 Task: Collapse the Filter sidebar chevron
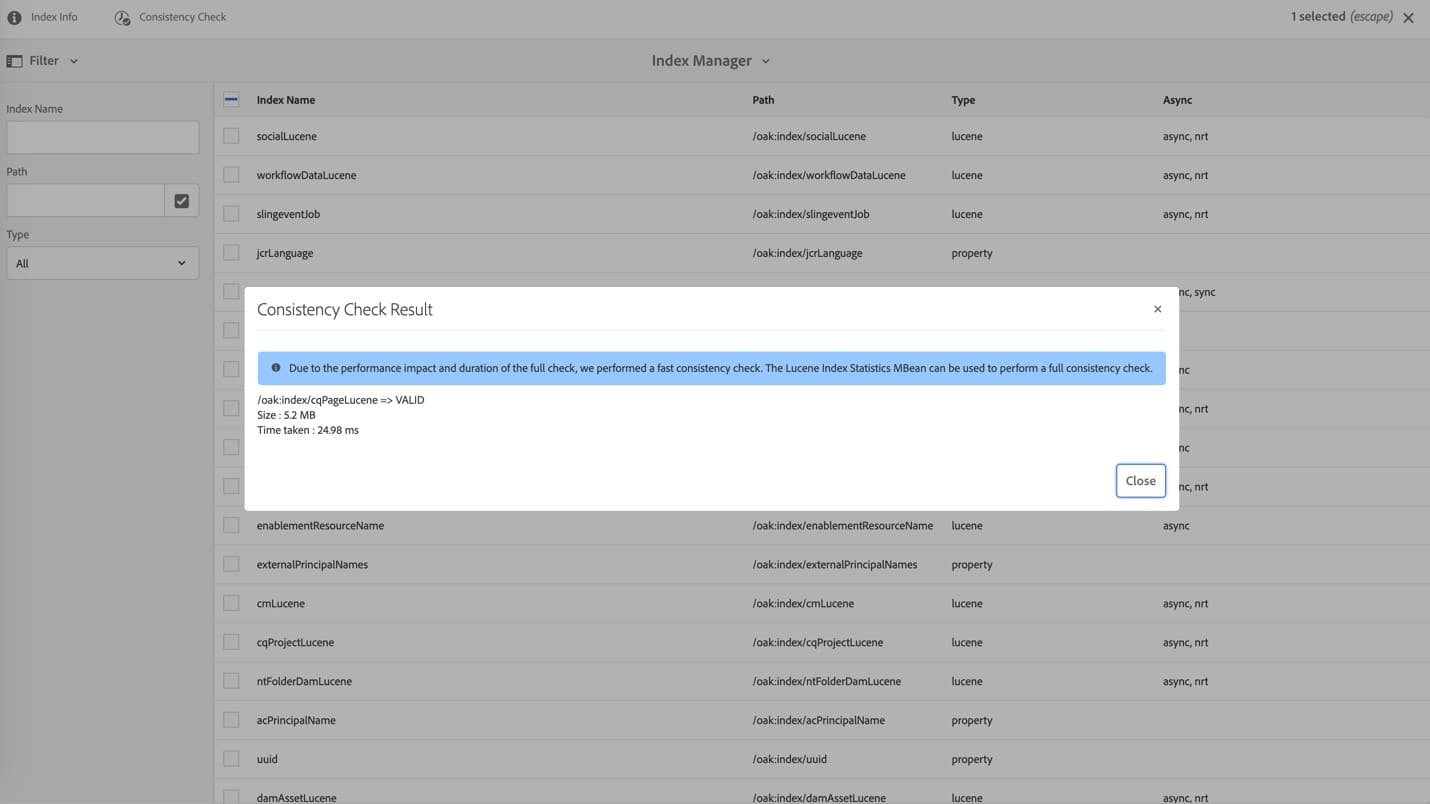click(x=73, y=60)
